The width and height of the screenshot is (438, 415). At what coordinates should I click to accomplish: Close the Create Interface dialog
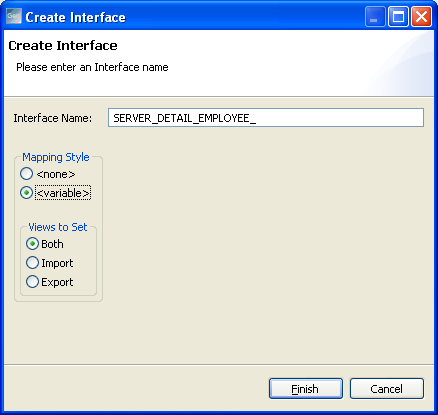click(421, 16)
